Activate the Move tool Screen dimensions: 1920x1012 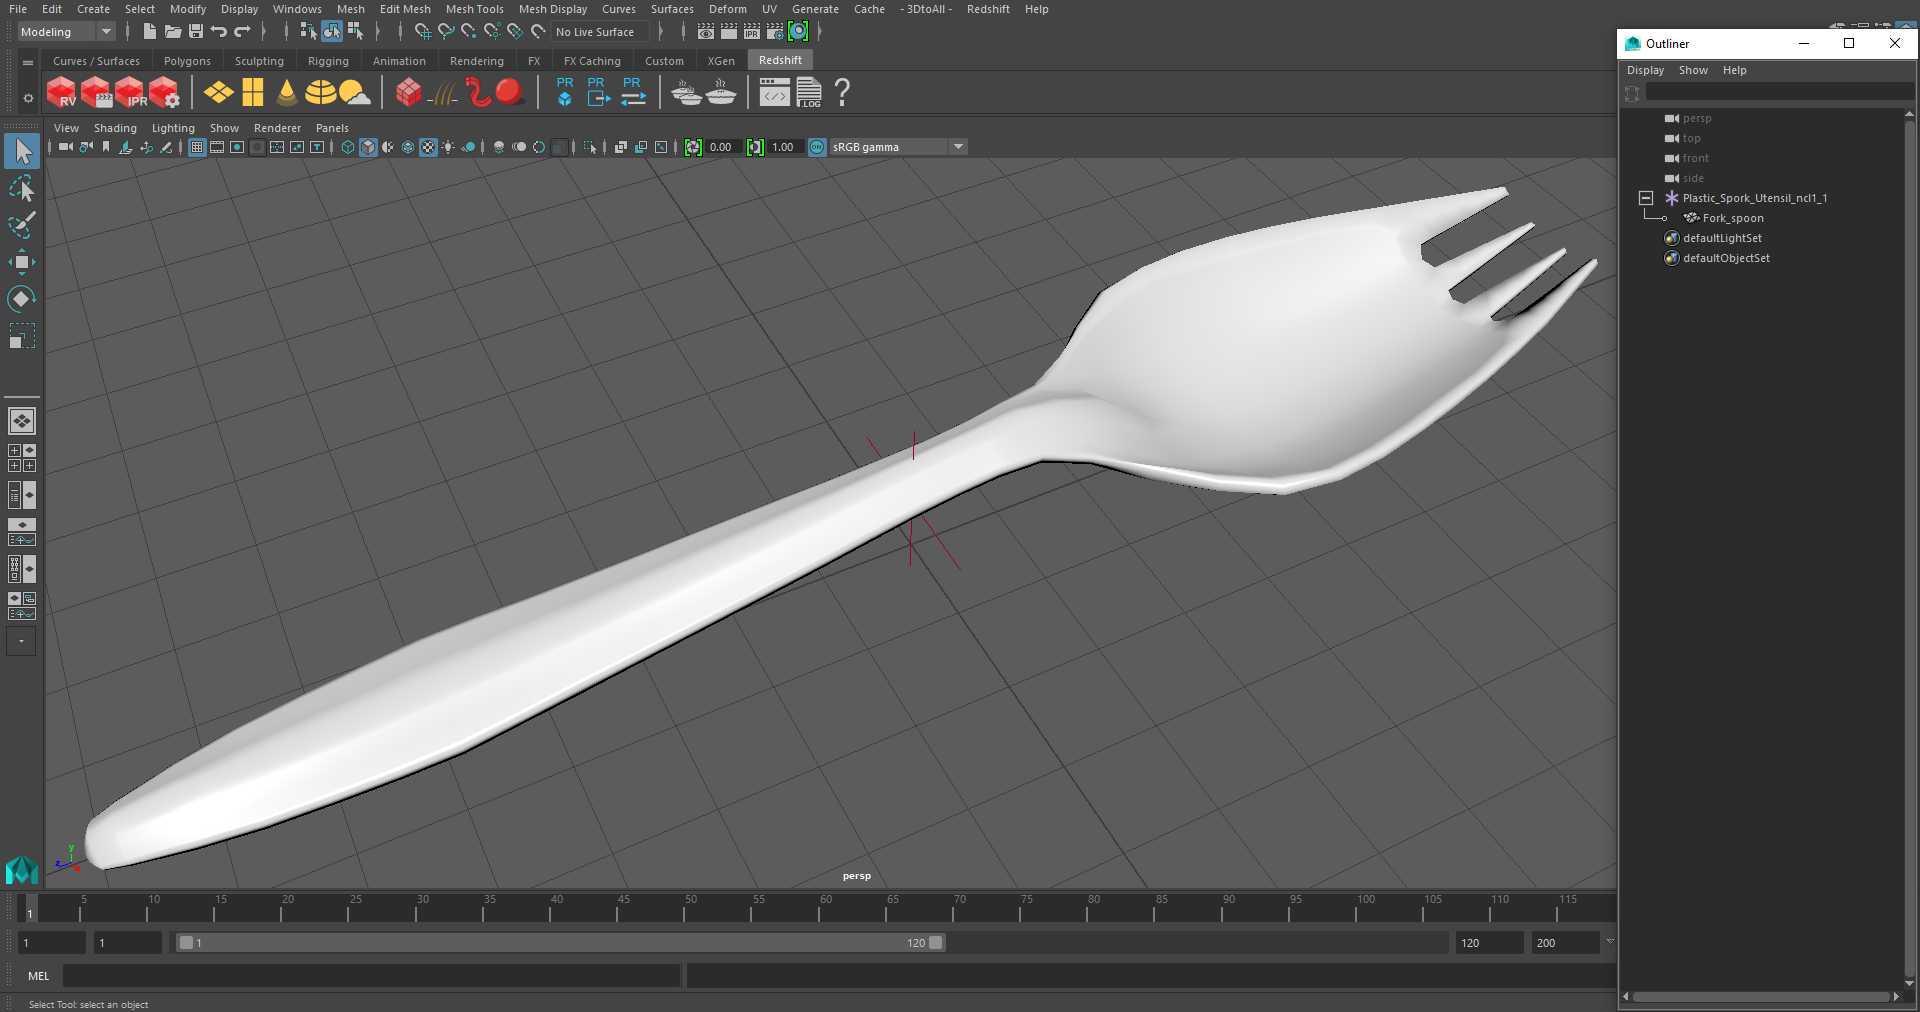click(x=22, y=262)
